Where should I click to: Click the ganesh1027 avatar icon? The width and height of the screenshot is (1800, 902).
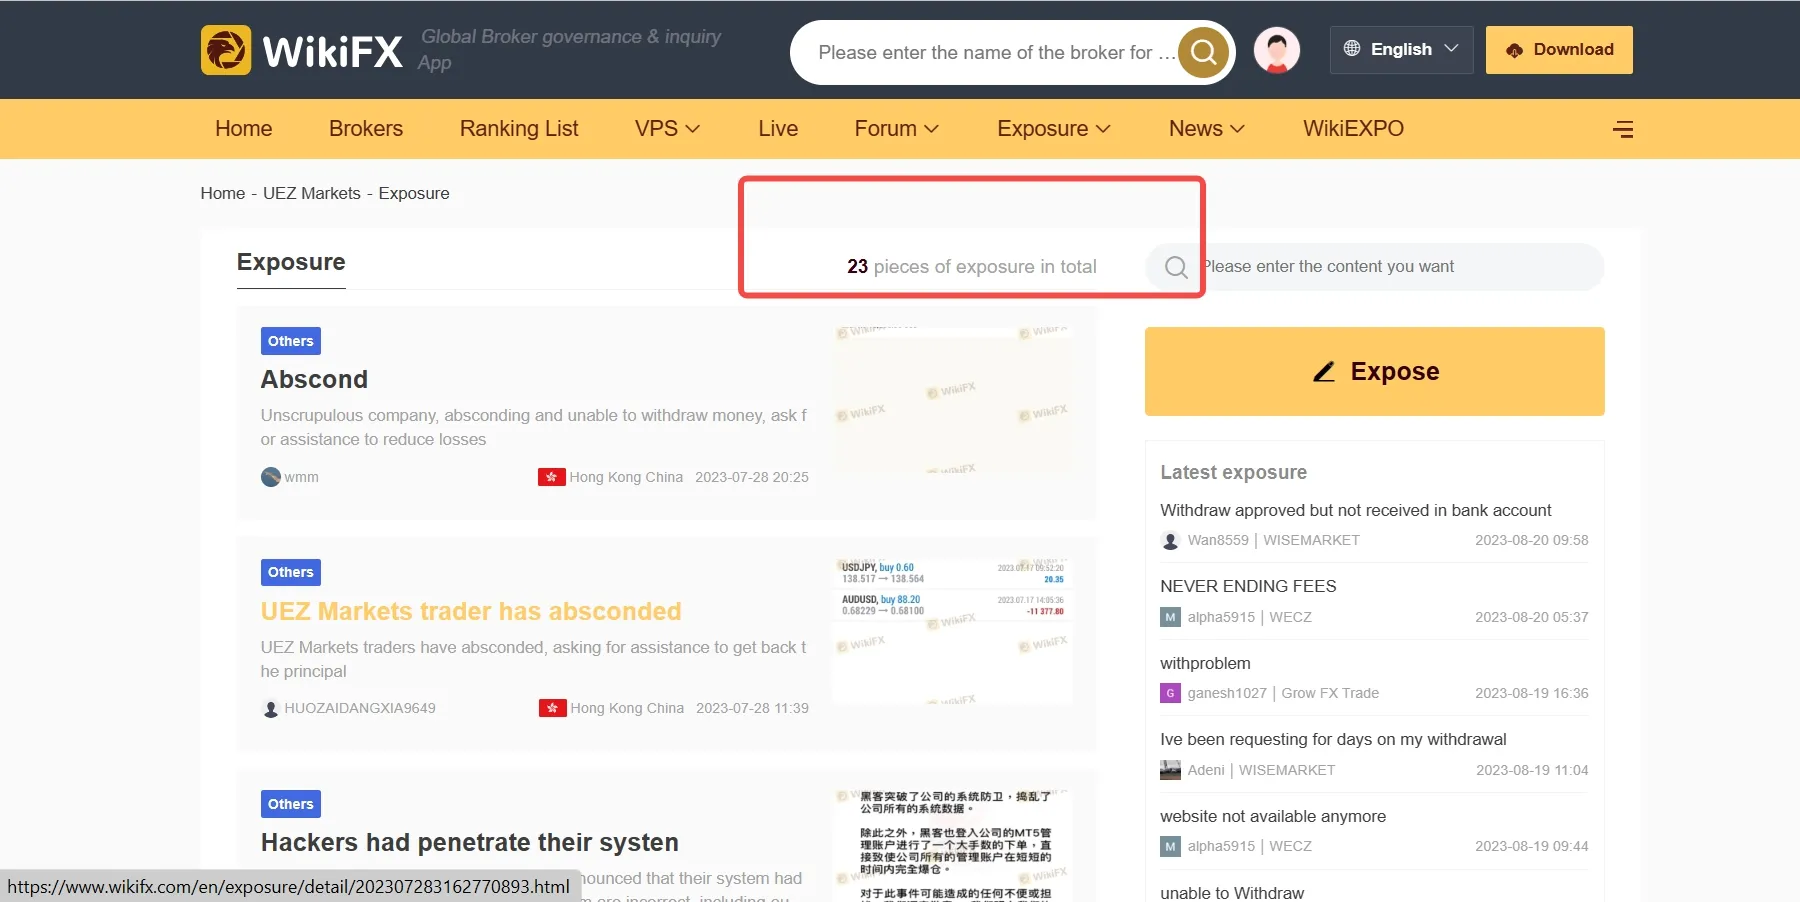(x=1170, y=693)
